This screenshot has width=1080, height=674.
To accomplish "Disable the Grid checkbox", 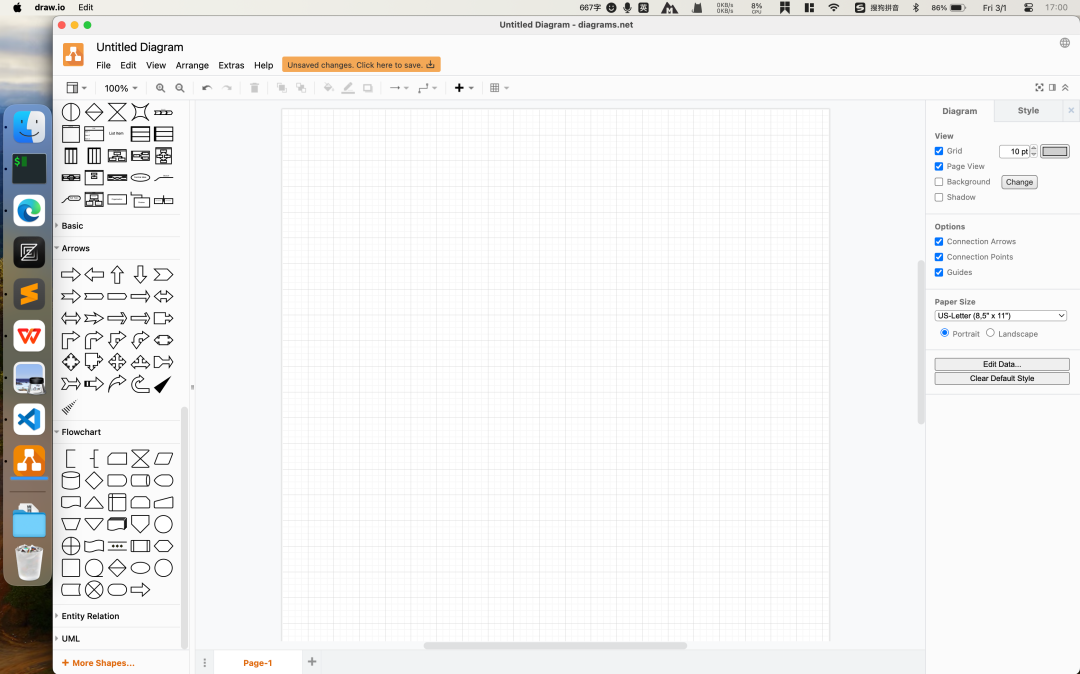I will tap(939, 151).
